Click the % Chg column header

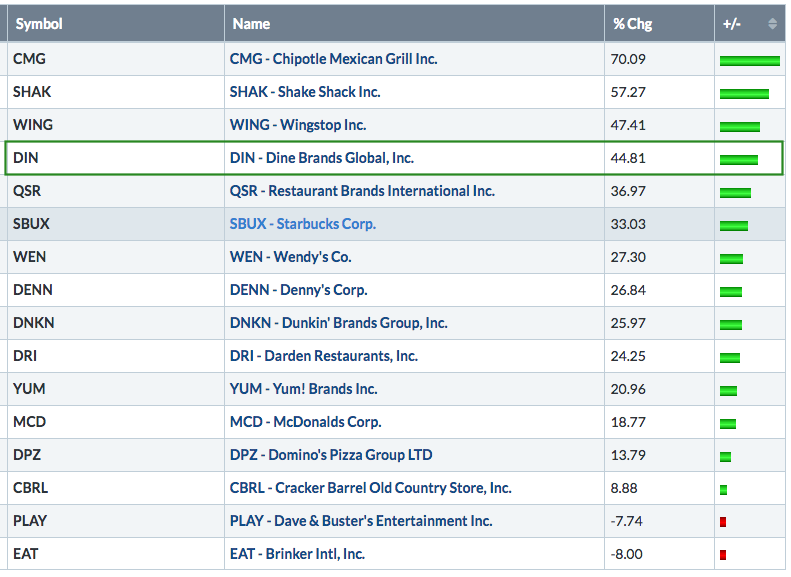click(x=659, y=24)
